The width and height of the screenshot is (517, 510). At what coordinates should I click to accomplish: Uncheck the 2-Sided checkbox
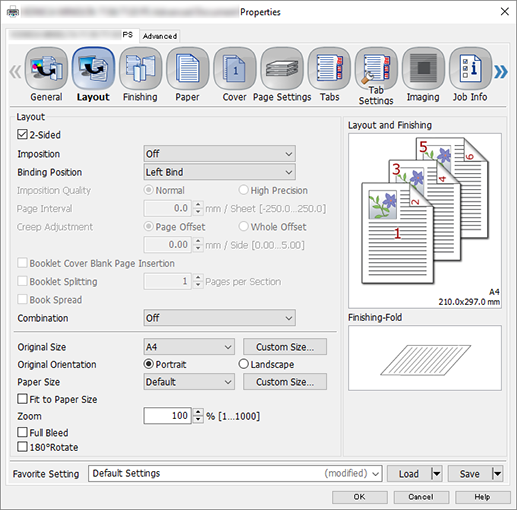pos(22,135)
